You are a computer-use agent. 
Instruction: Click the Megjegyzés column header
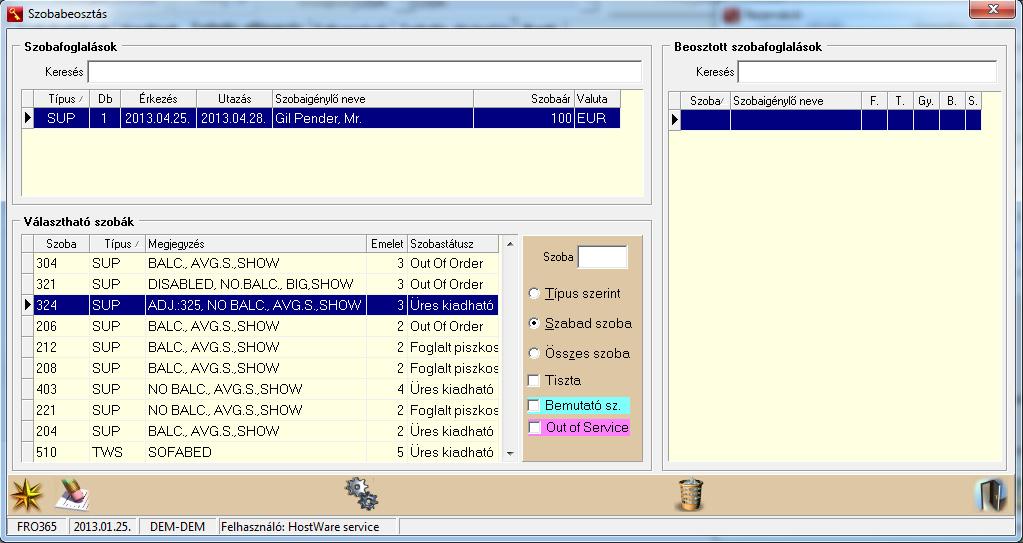[256, 244]
